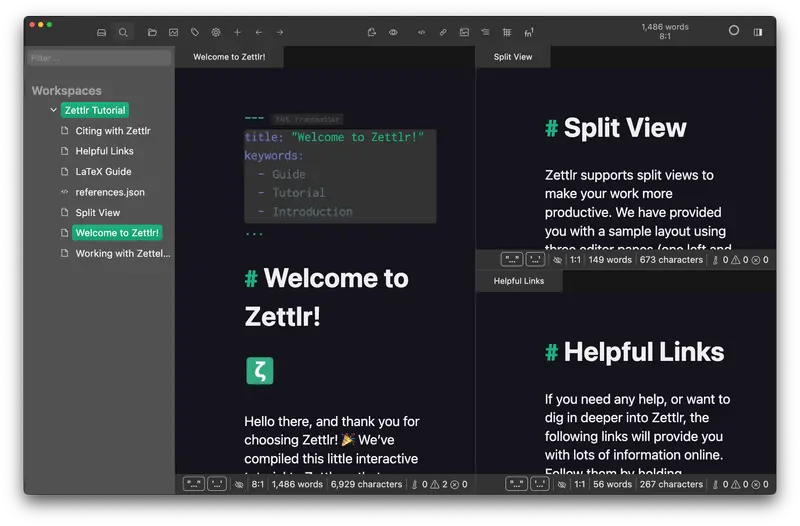Toggle eye-slash icon in Helpful Links status bar
This screenshot has width=800, height=526.
[x=562, y=484]
